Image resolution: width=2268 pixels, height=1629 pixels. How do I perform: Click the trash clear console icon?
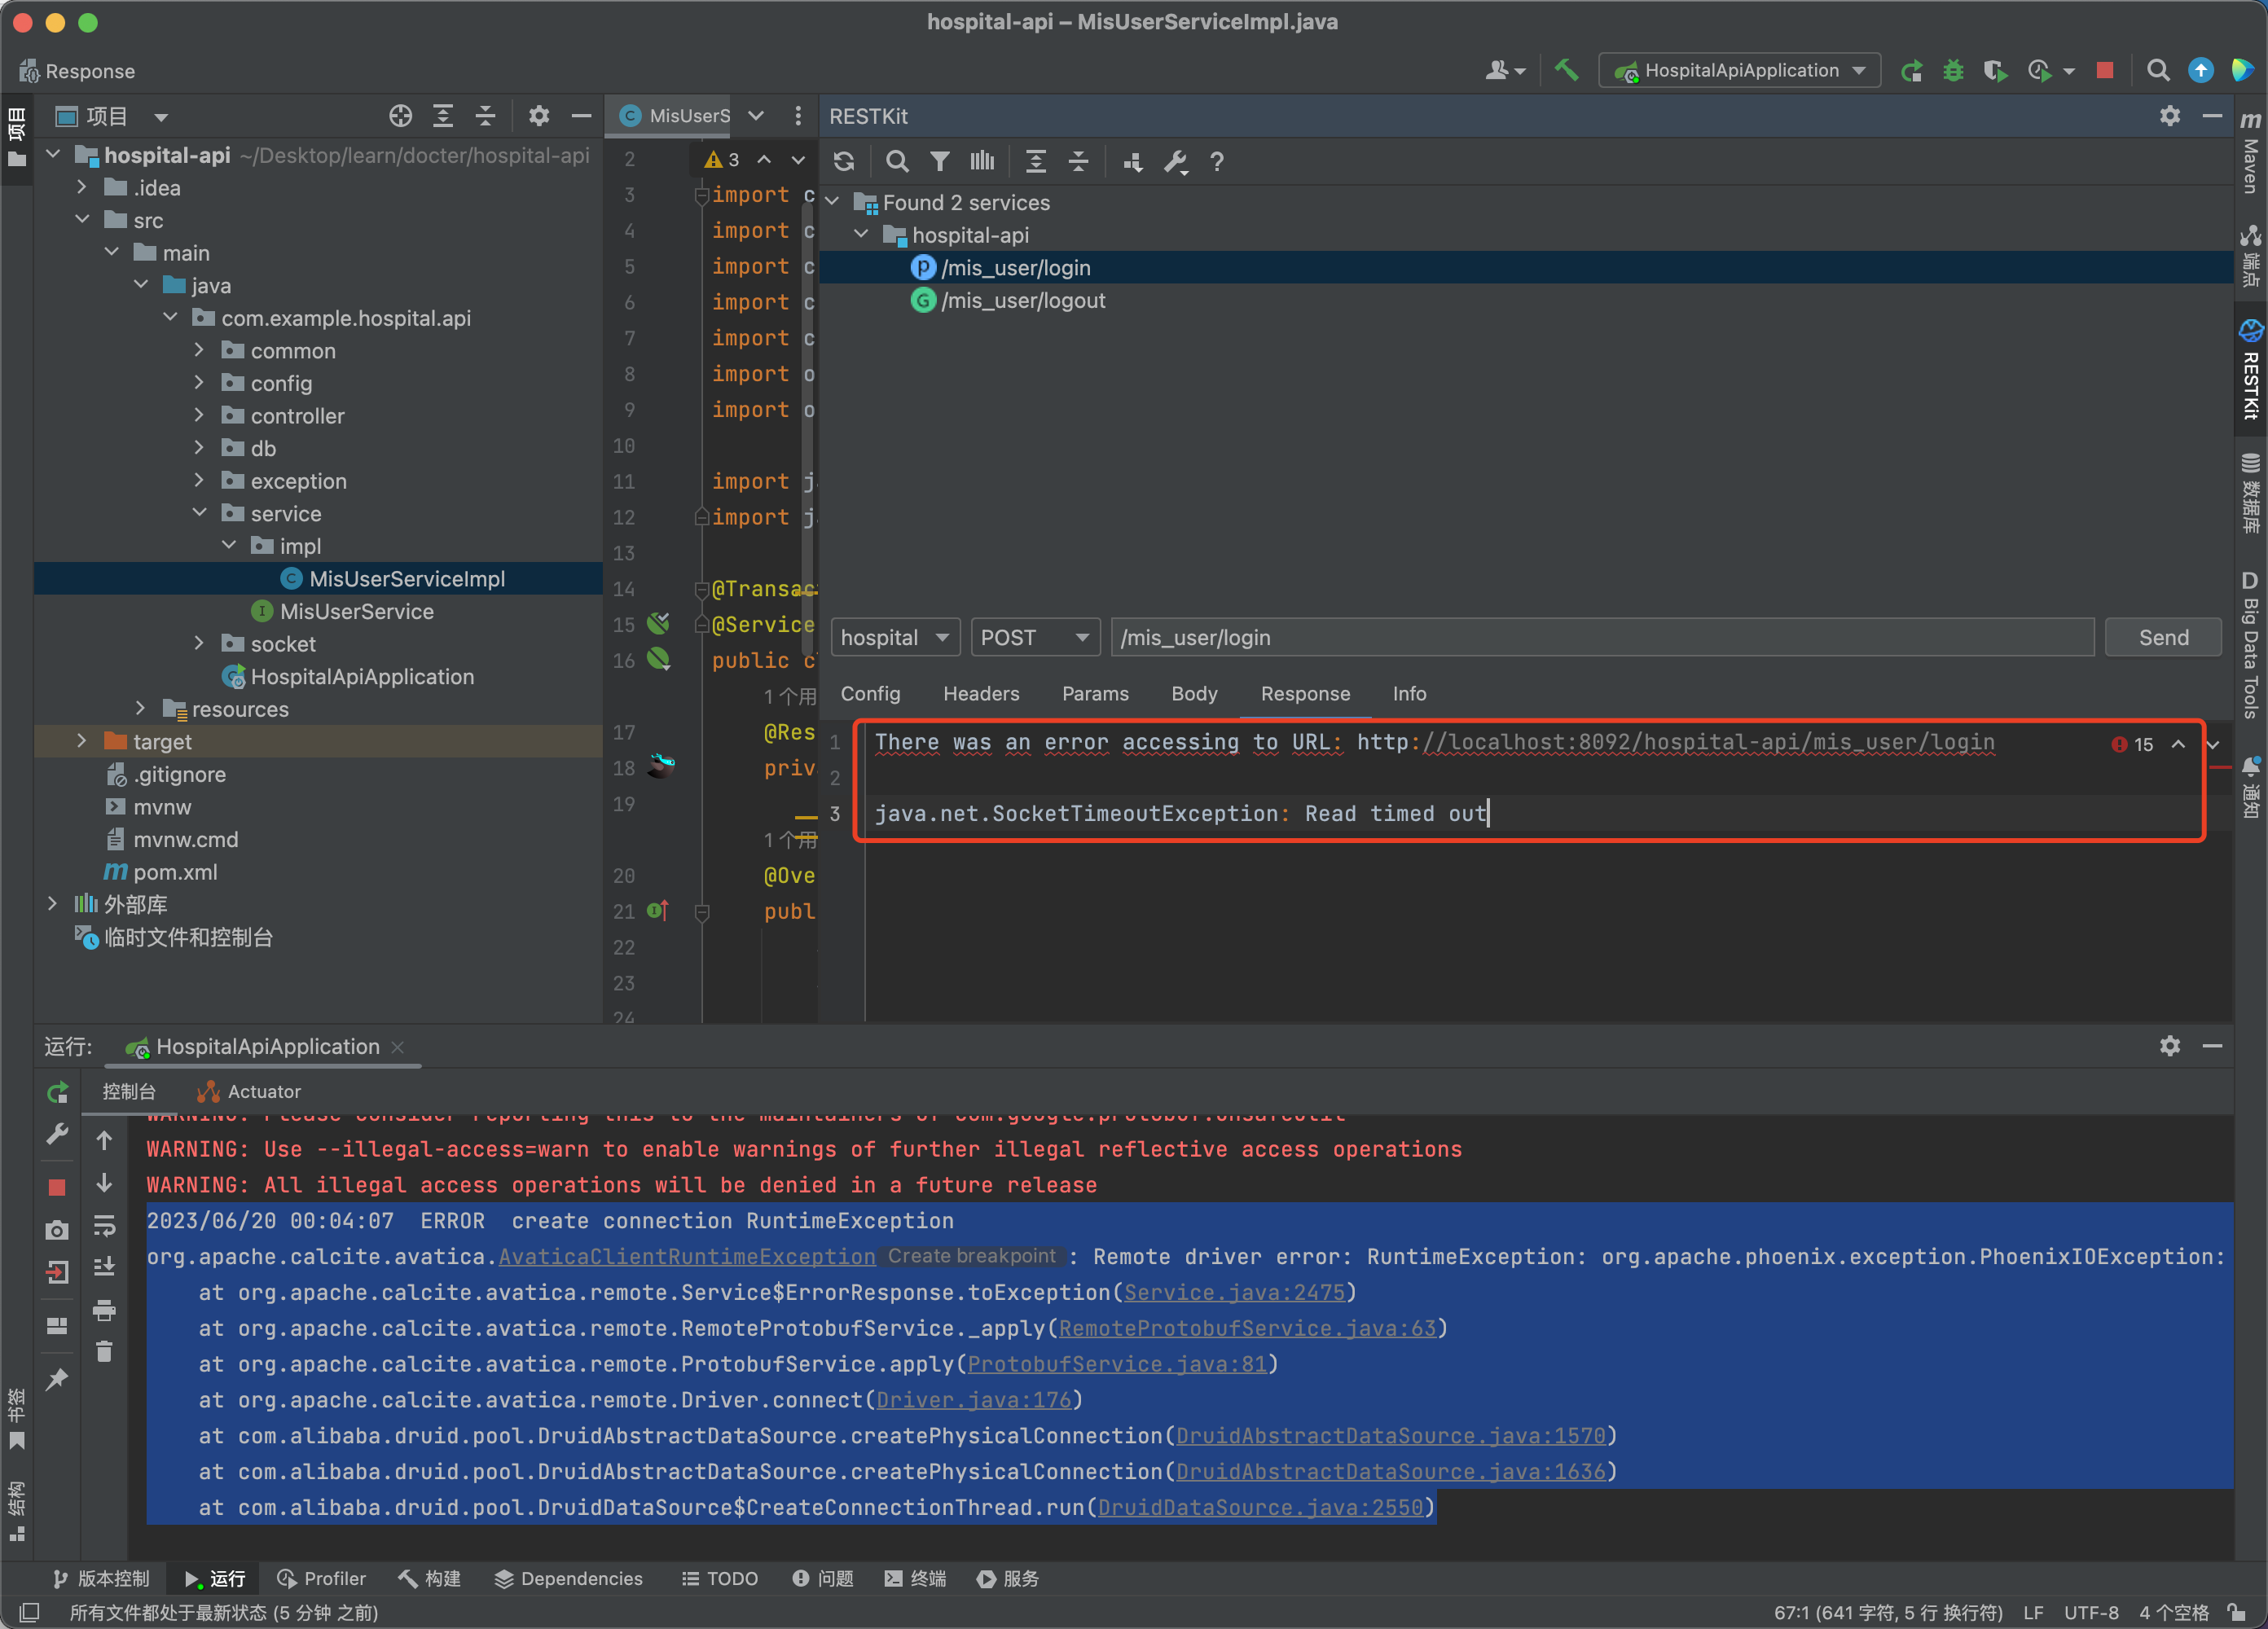[104, 1352]
